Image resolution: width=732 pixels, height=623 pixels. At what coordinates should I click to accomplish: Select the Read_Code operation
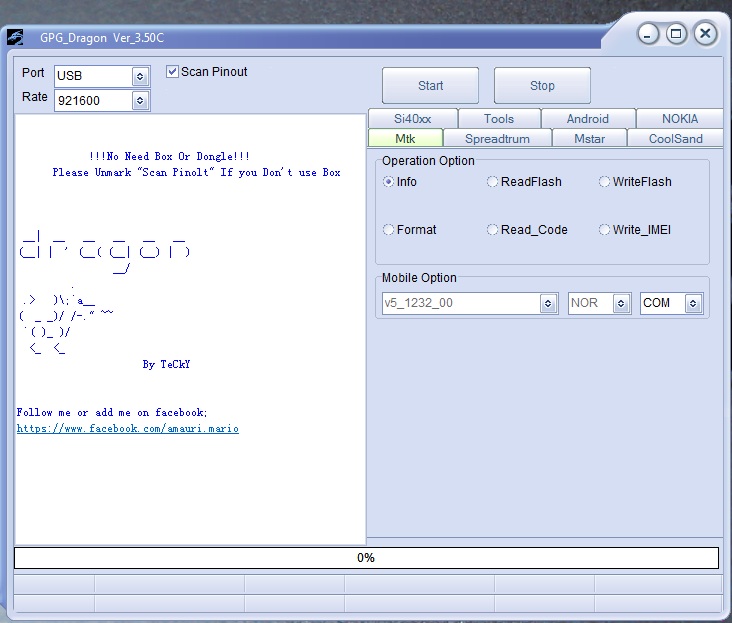[493, 230]
